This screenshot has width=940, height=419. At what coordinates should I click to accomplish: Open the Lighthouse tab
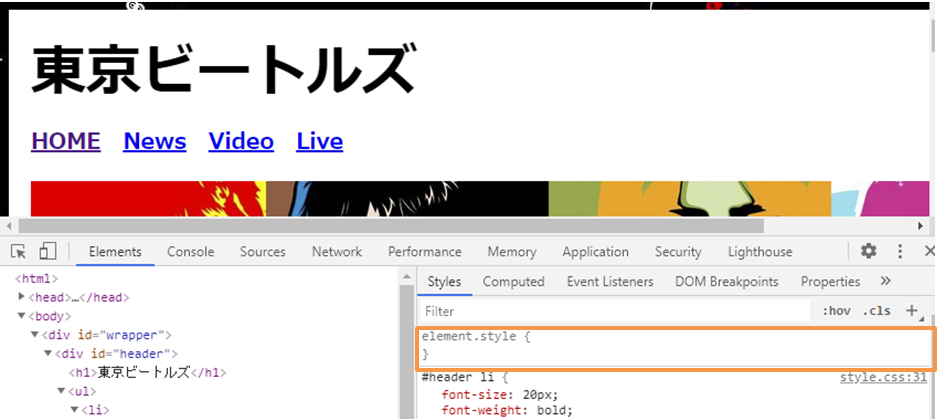click(760, 252)
